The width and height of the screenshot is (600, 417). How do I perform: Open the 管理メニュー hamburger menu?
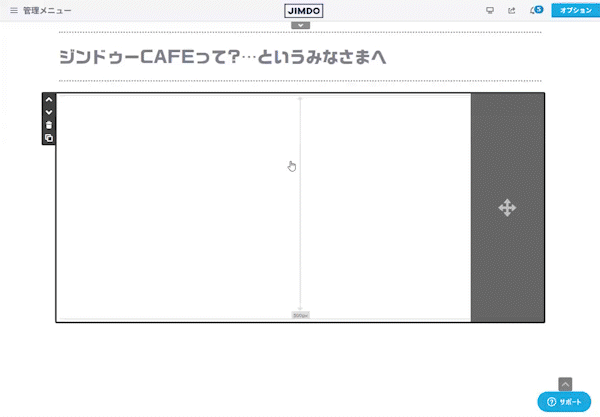(x=14, y=10)
